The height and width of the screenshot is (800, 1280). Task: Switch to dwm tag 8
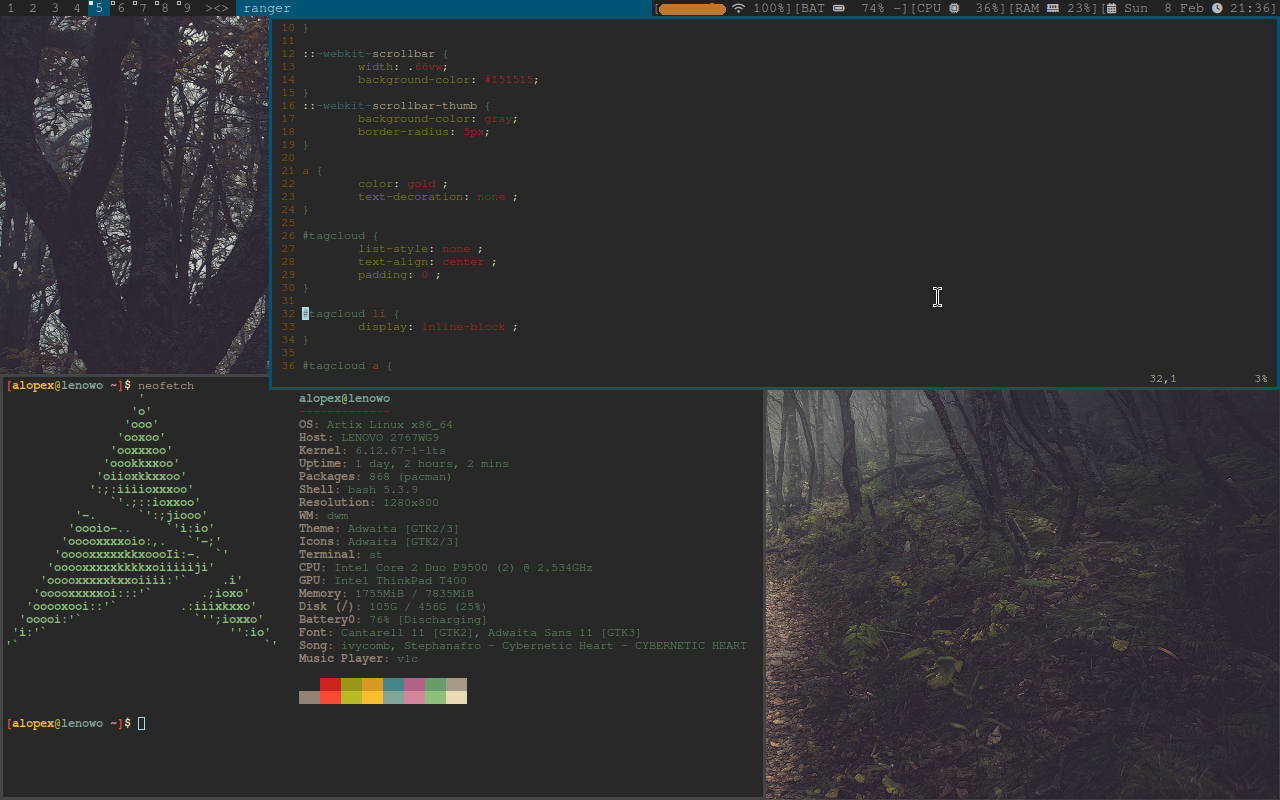coord(165,8)
